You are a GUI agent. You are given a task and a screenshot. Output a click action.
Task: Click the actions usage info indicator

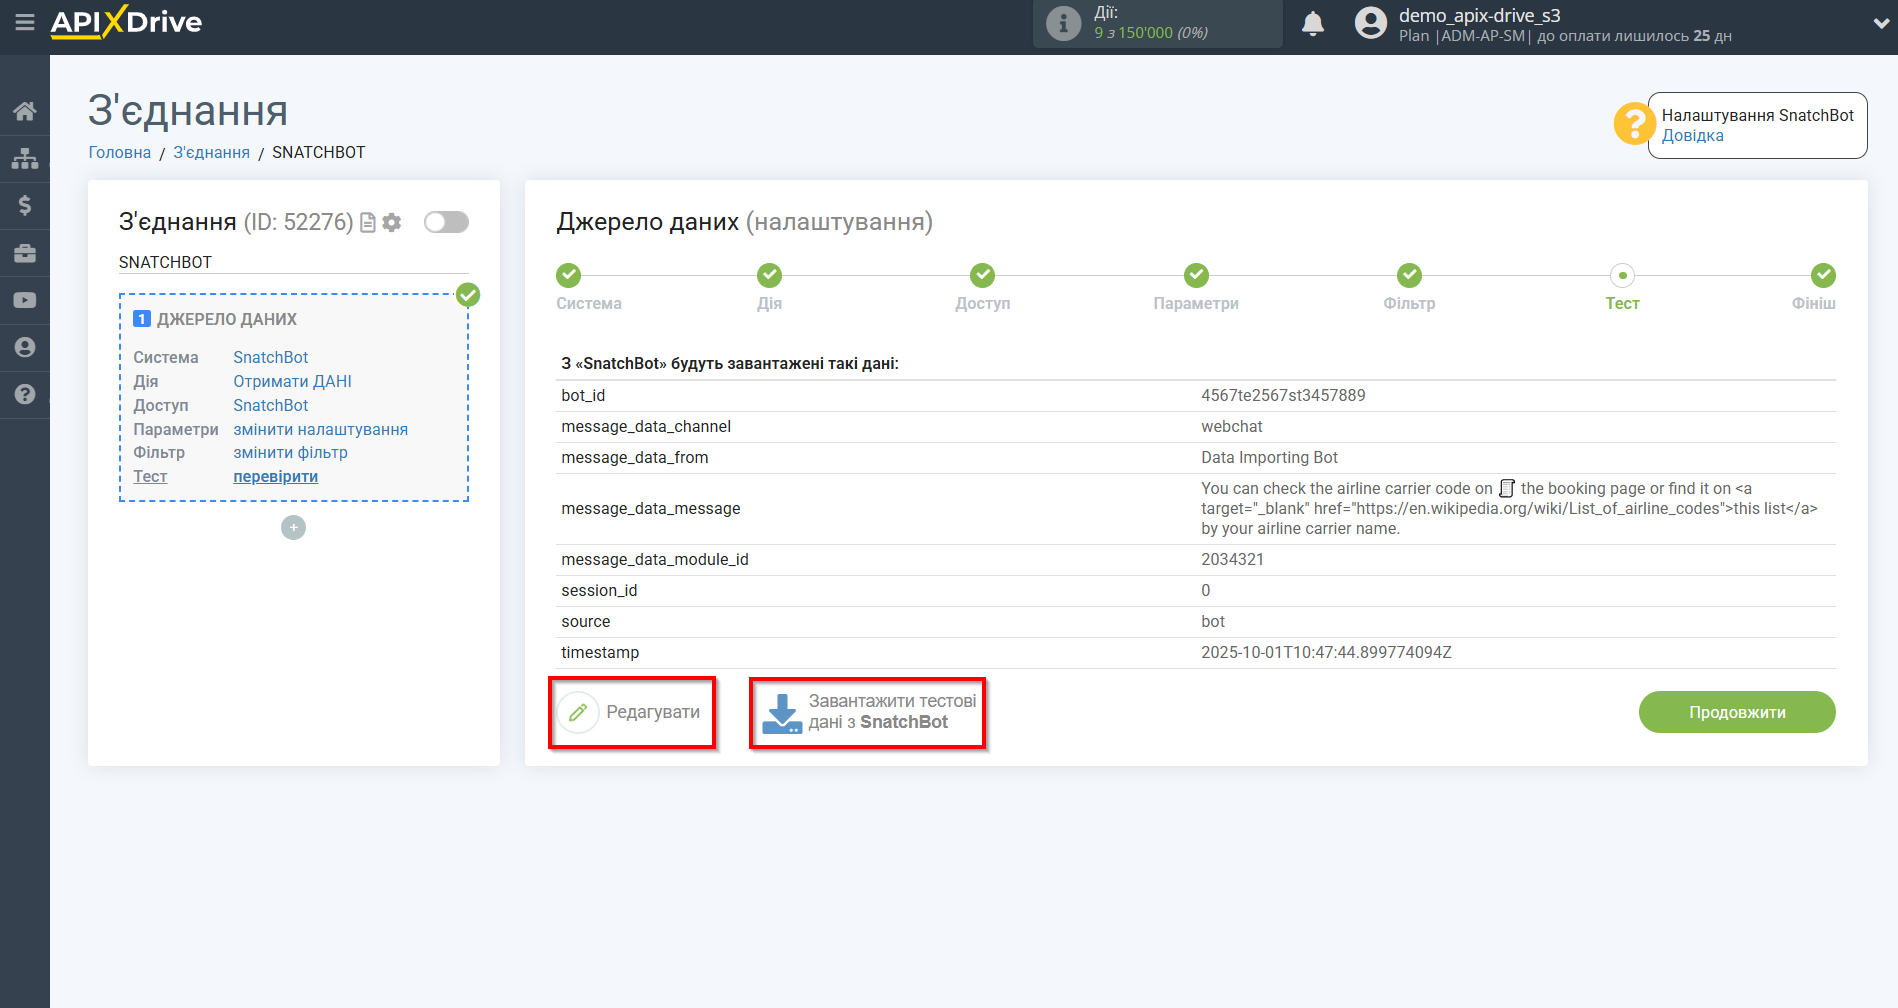click(1063, 23)
